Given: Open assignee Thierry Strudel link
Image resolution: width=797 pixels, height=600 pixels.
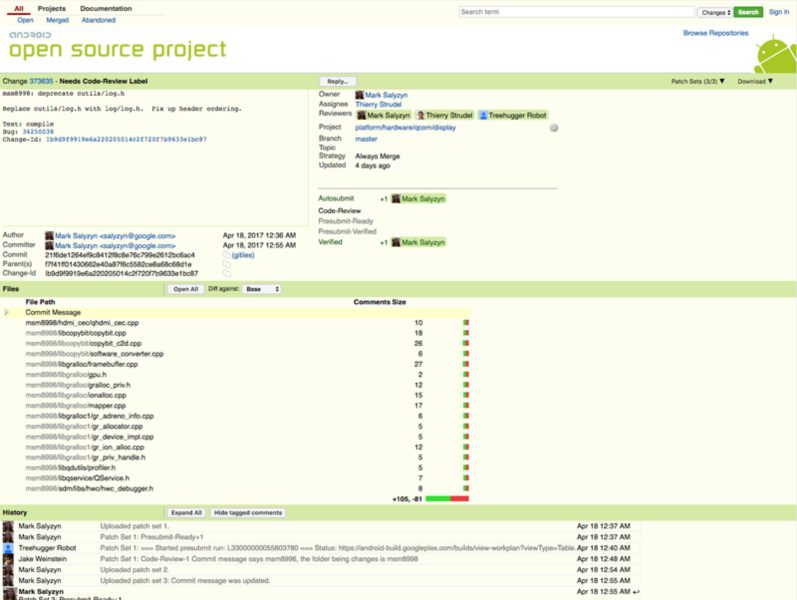Looking at the screenshot, I should coord(378,104).
